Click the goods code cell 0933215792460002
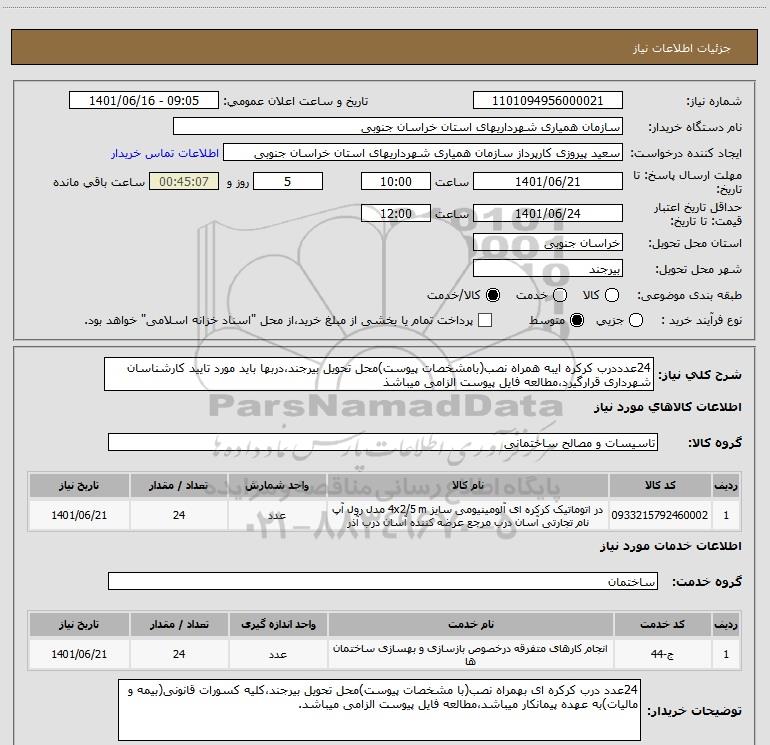Screen dimensions: 770x745 (660, 515)
